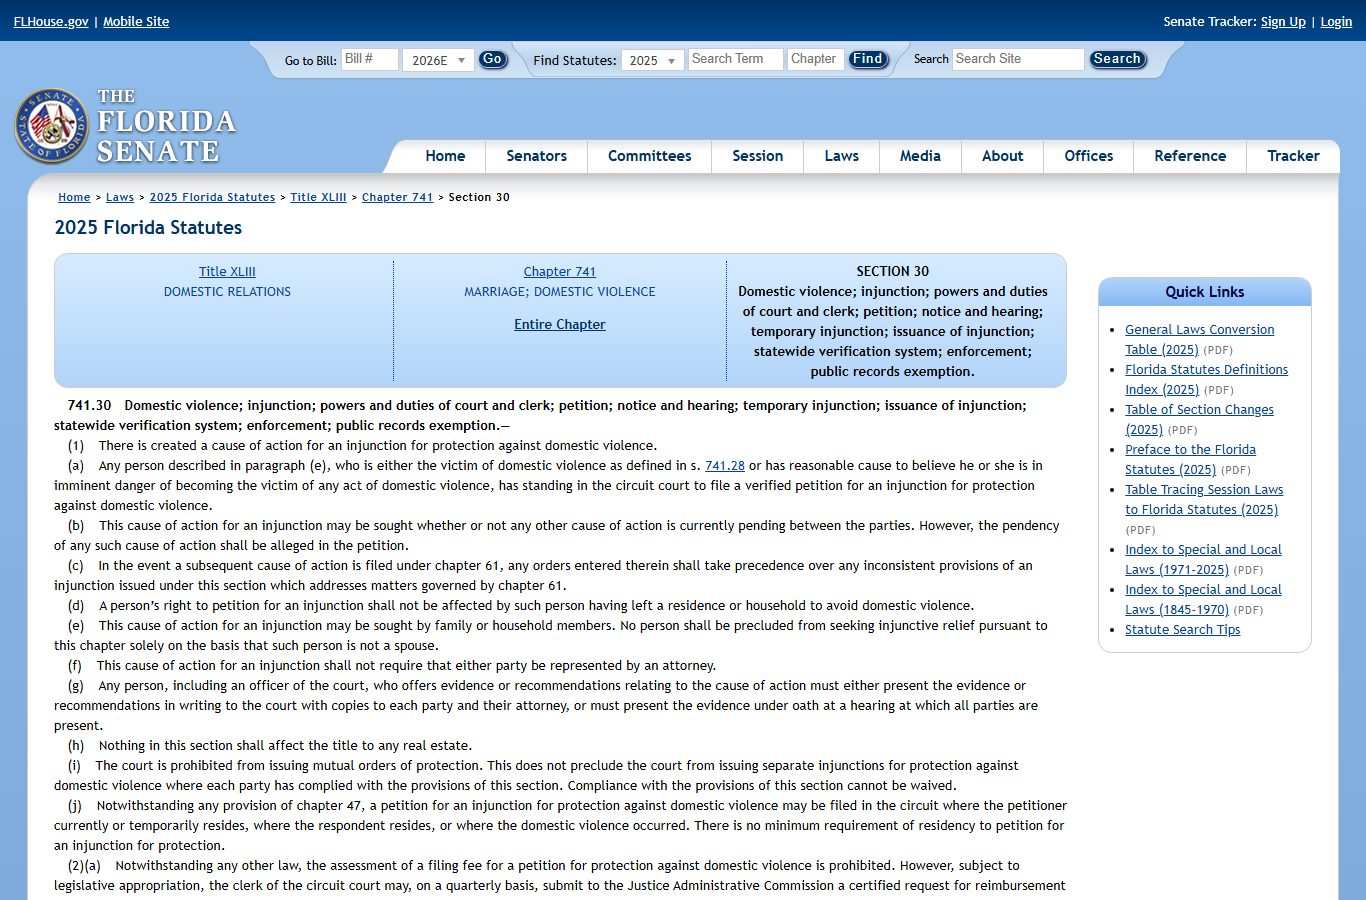Open the Committees navigation tab
1366x900 pixels.
[649, 156]
